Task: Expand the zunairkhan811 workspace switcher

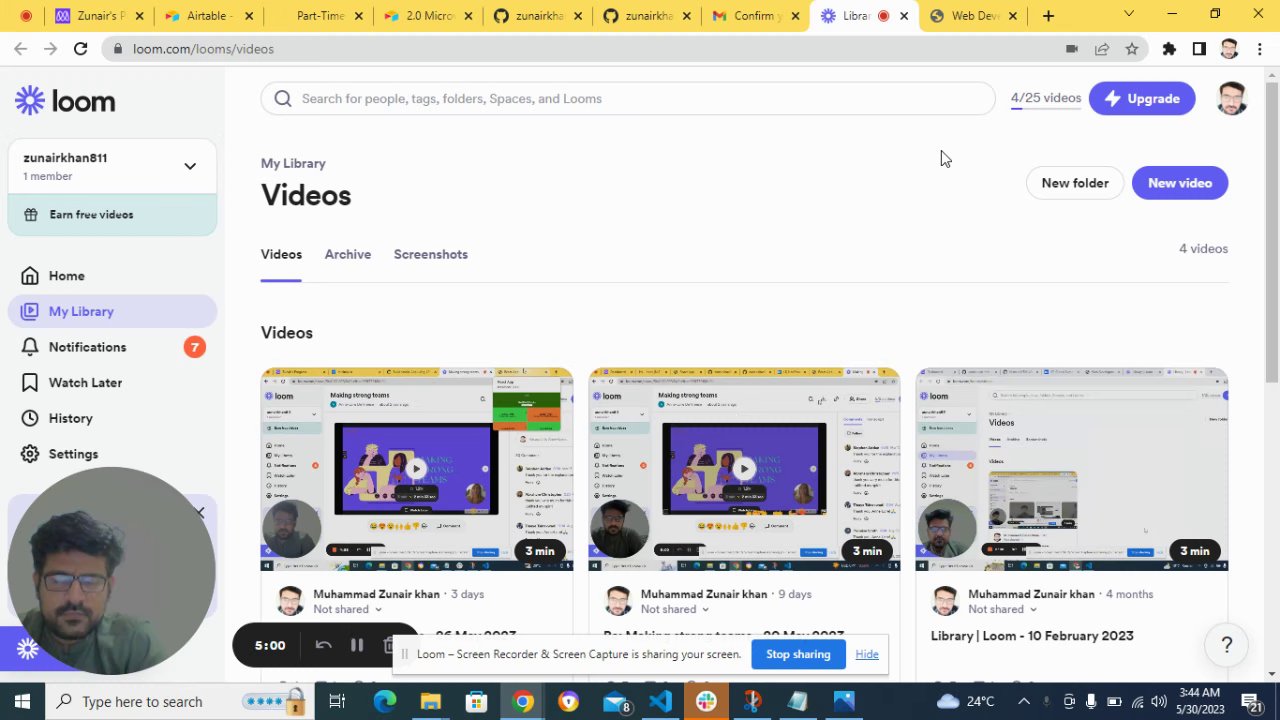Action: tap(112, 166)
